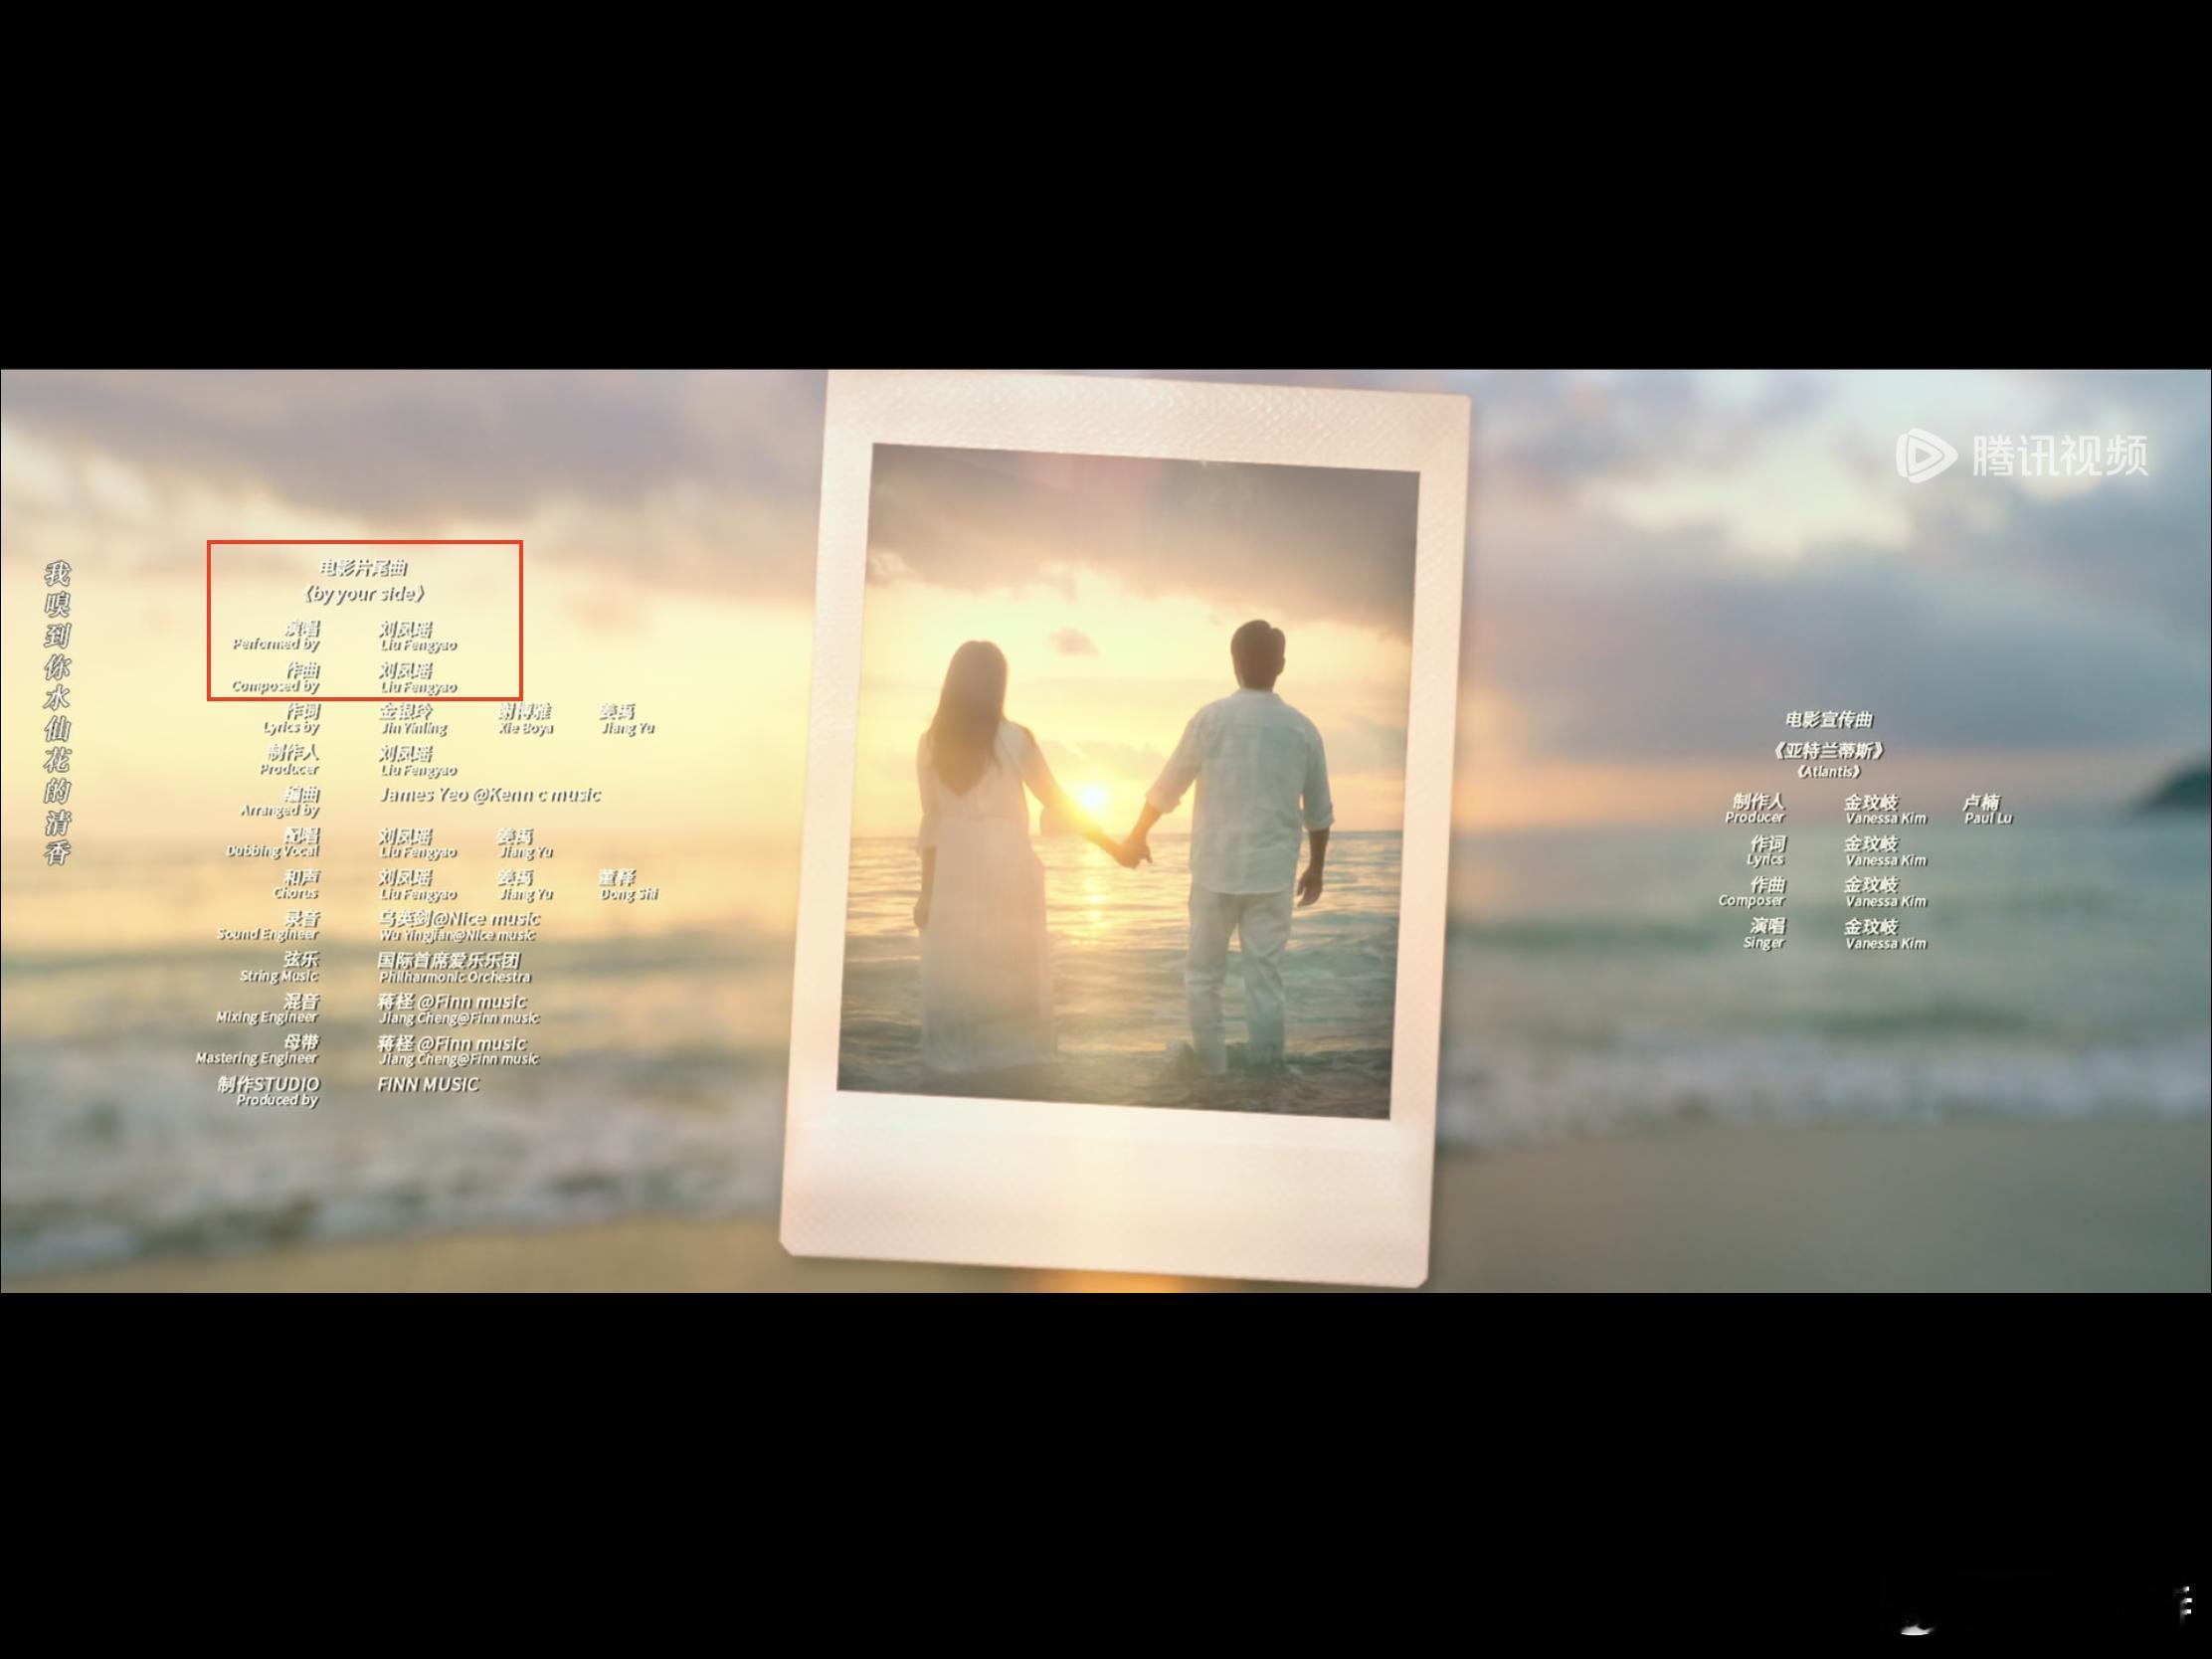The height and width of the screenshot is (1659, 2212).
Task: Click the 《by your side》 song title
Action: [364, 594]
